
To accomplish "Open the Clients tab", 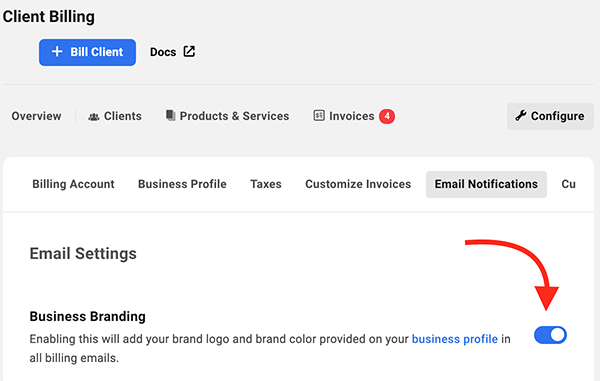I will [x=115, y=116].
